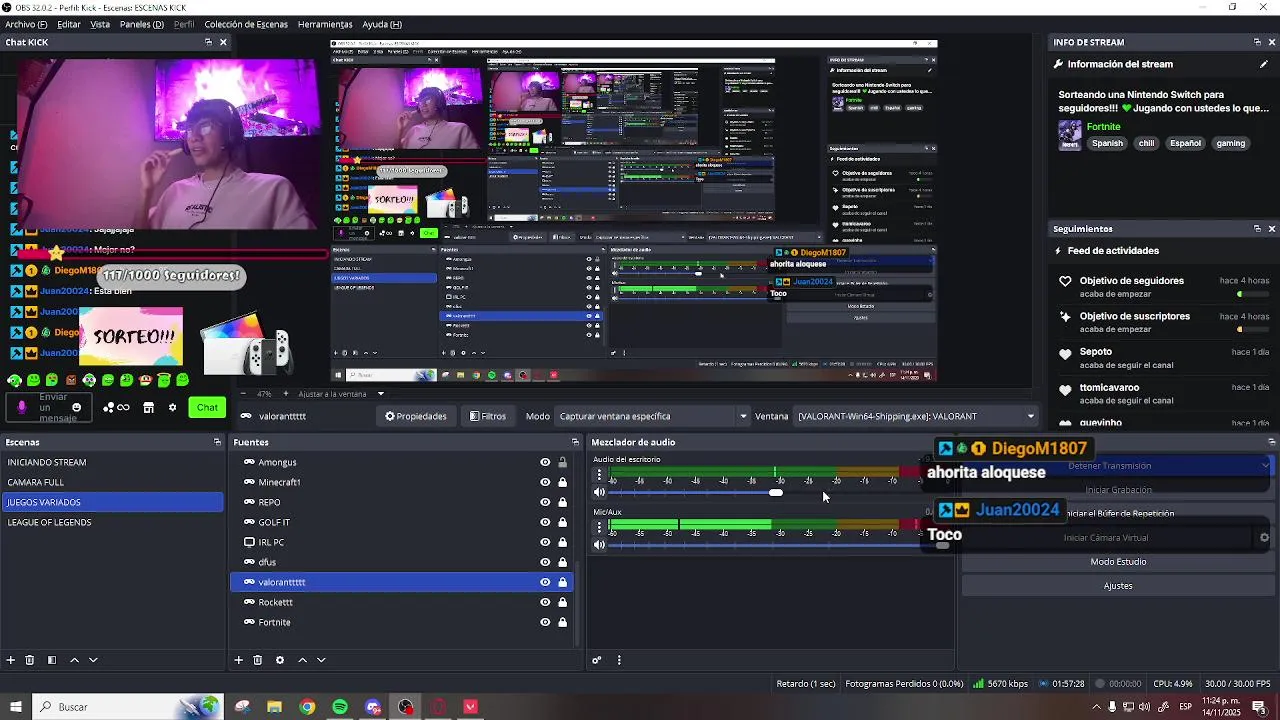Open the Ventana window selection dropdown
The image size is (1280, 720).
pos(915,416)
